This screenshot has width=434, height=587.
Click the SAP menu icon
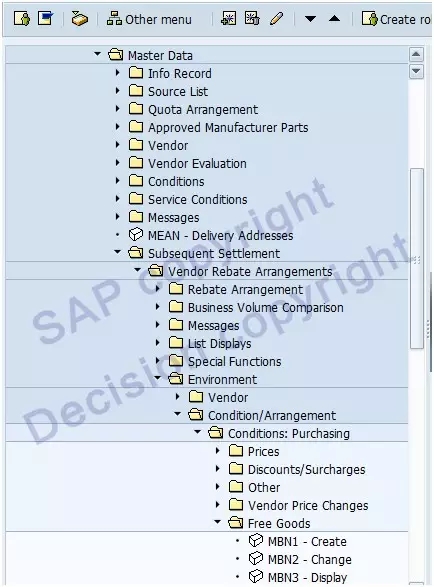tap(46, 18)
